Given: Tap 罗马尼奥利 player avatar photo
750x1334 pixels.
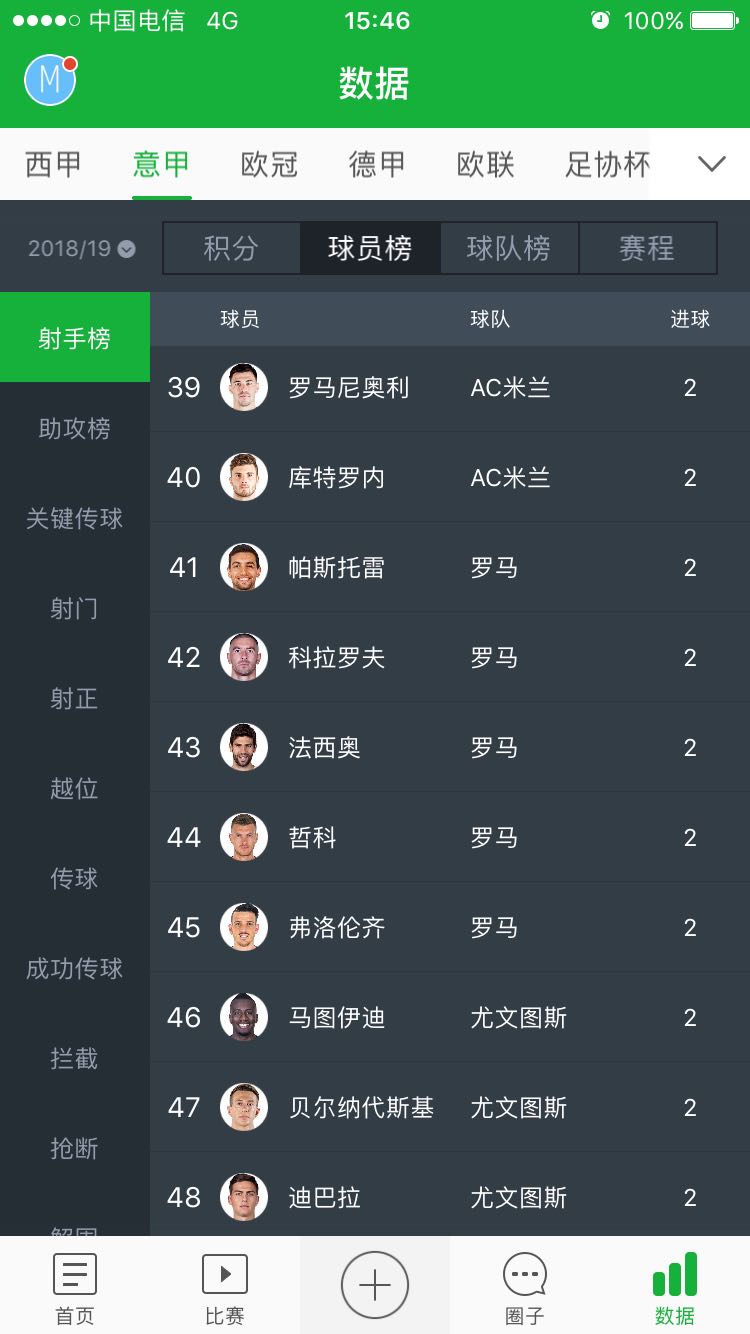Looking at the screenshot, I should (244, 387).
